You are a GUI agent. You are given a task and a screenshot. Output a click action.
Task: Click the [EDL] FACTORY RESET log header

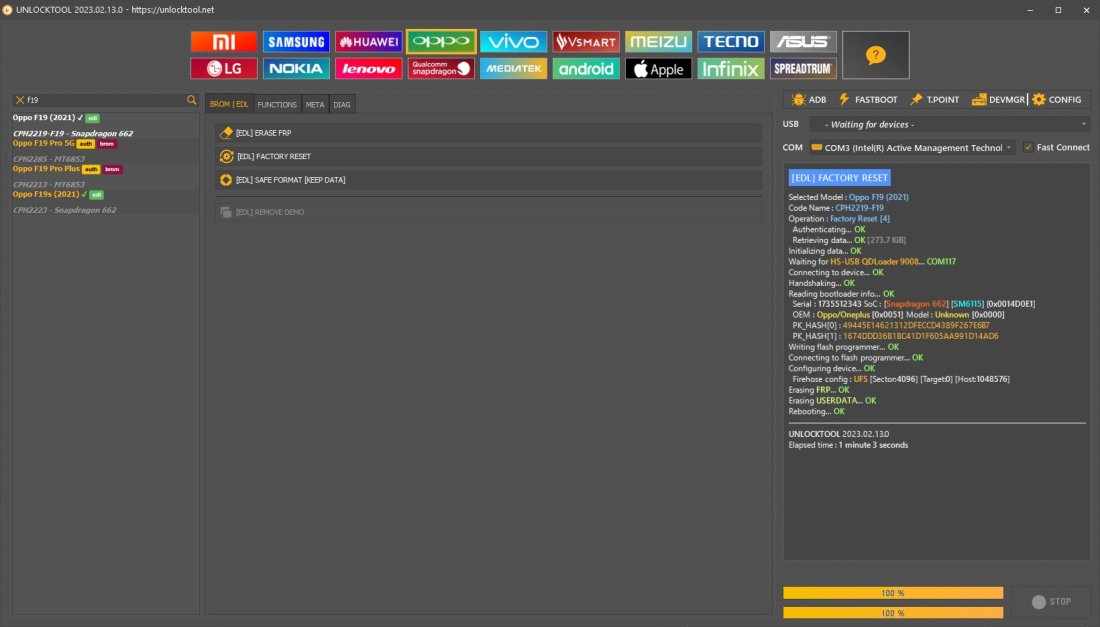(x=840, y=178)
